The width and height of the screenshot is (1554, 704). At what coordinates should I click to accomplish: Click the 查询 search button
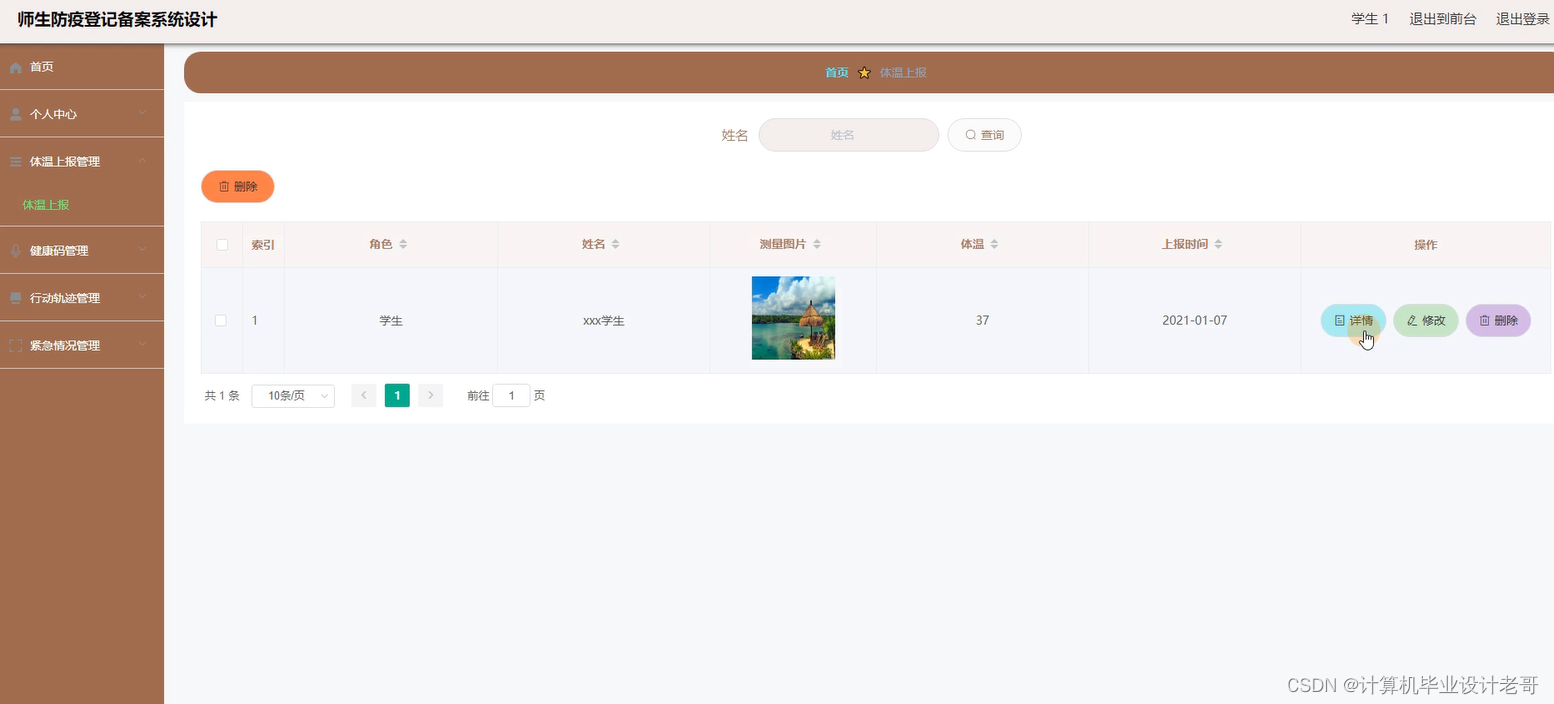pyautogui.click(x=984, y=135)
